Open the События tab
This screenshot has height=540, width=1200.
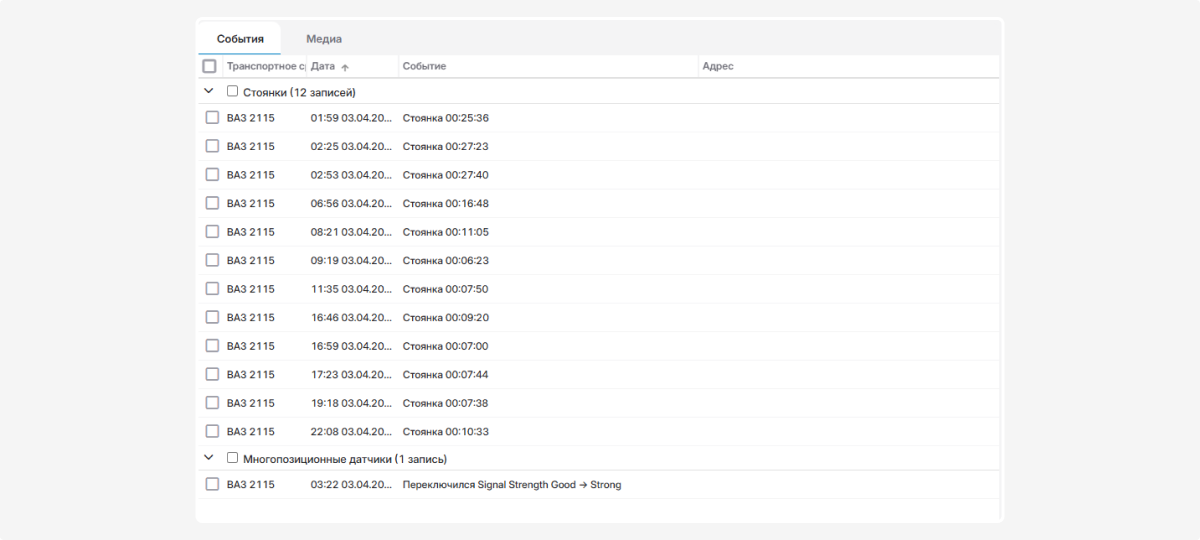(240, 39)
